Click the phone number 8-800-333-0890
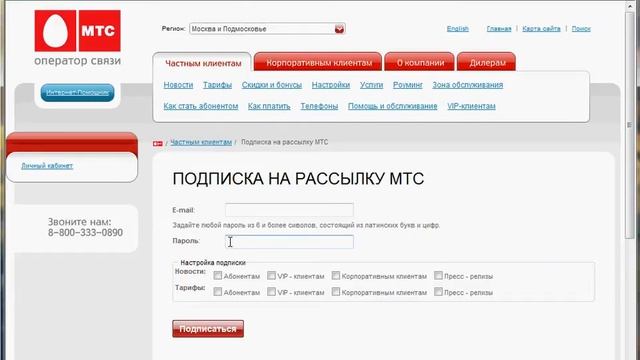 (85, 233)
